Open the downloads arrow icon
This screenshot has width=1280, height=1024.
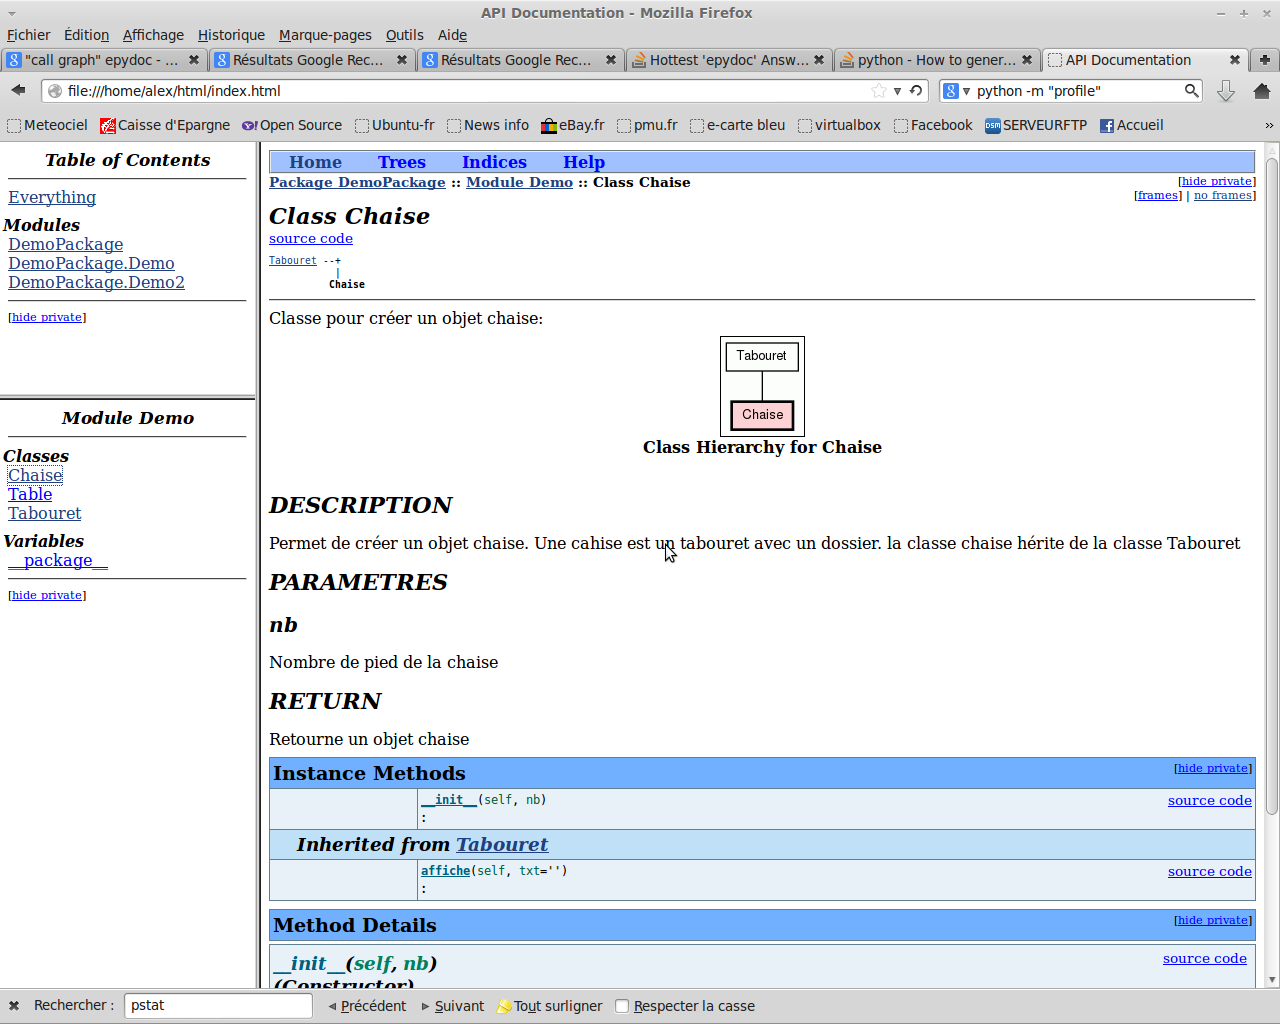tap(1225, 91)
